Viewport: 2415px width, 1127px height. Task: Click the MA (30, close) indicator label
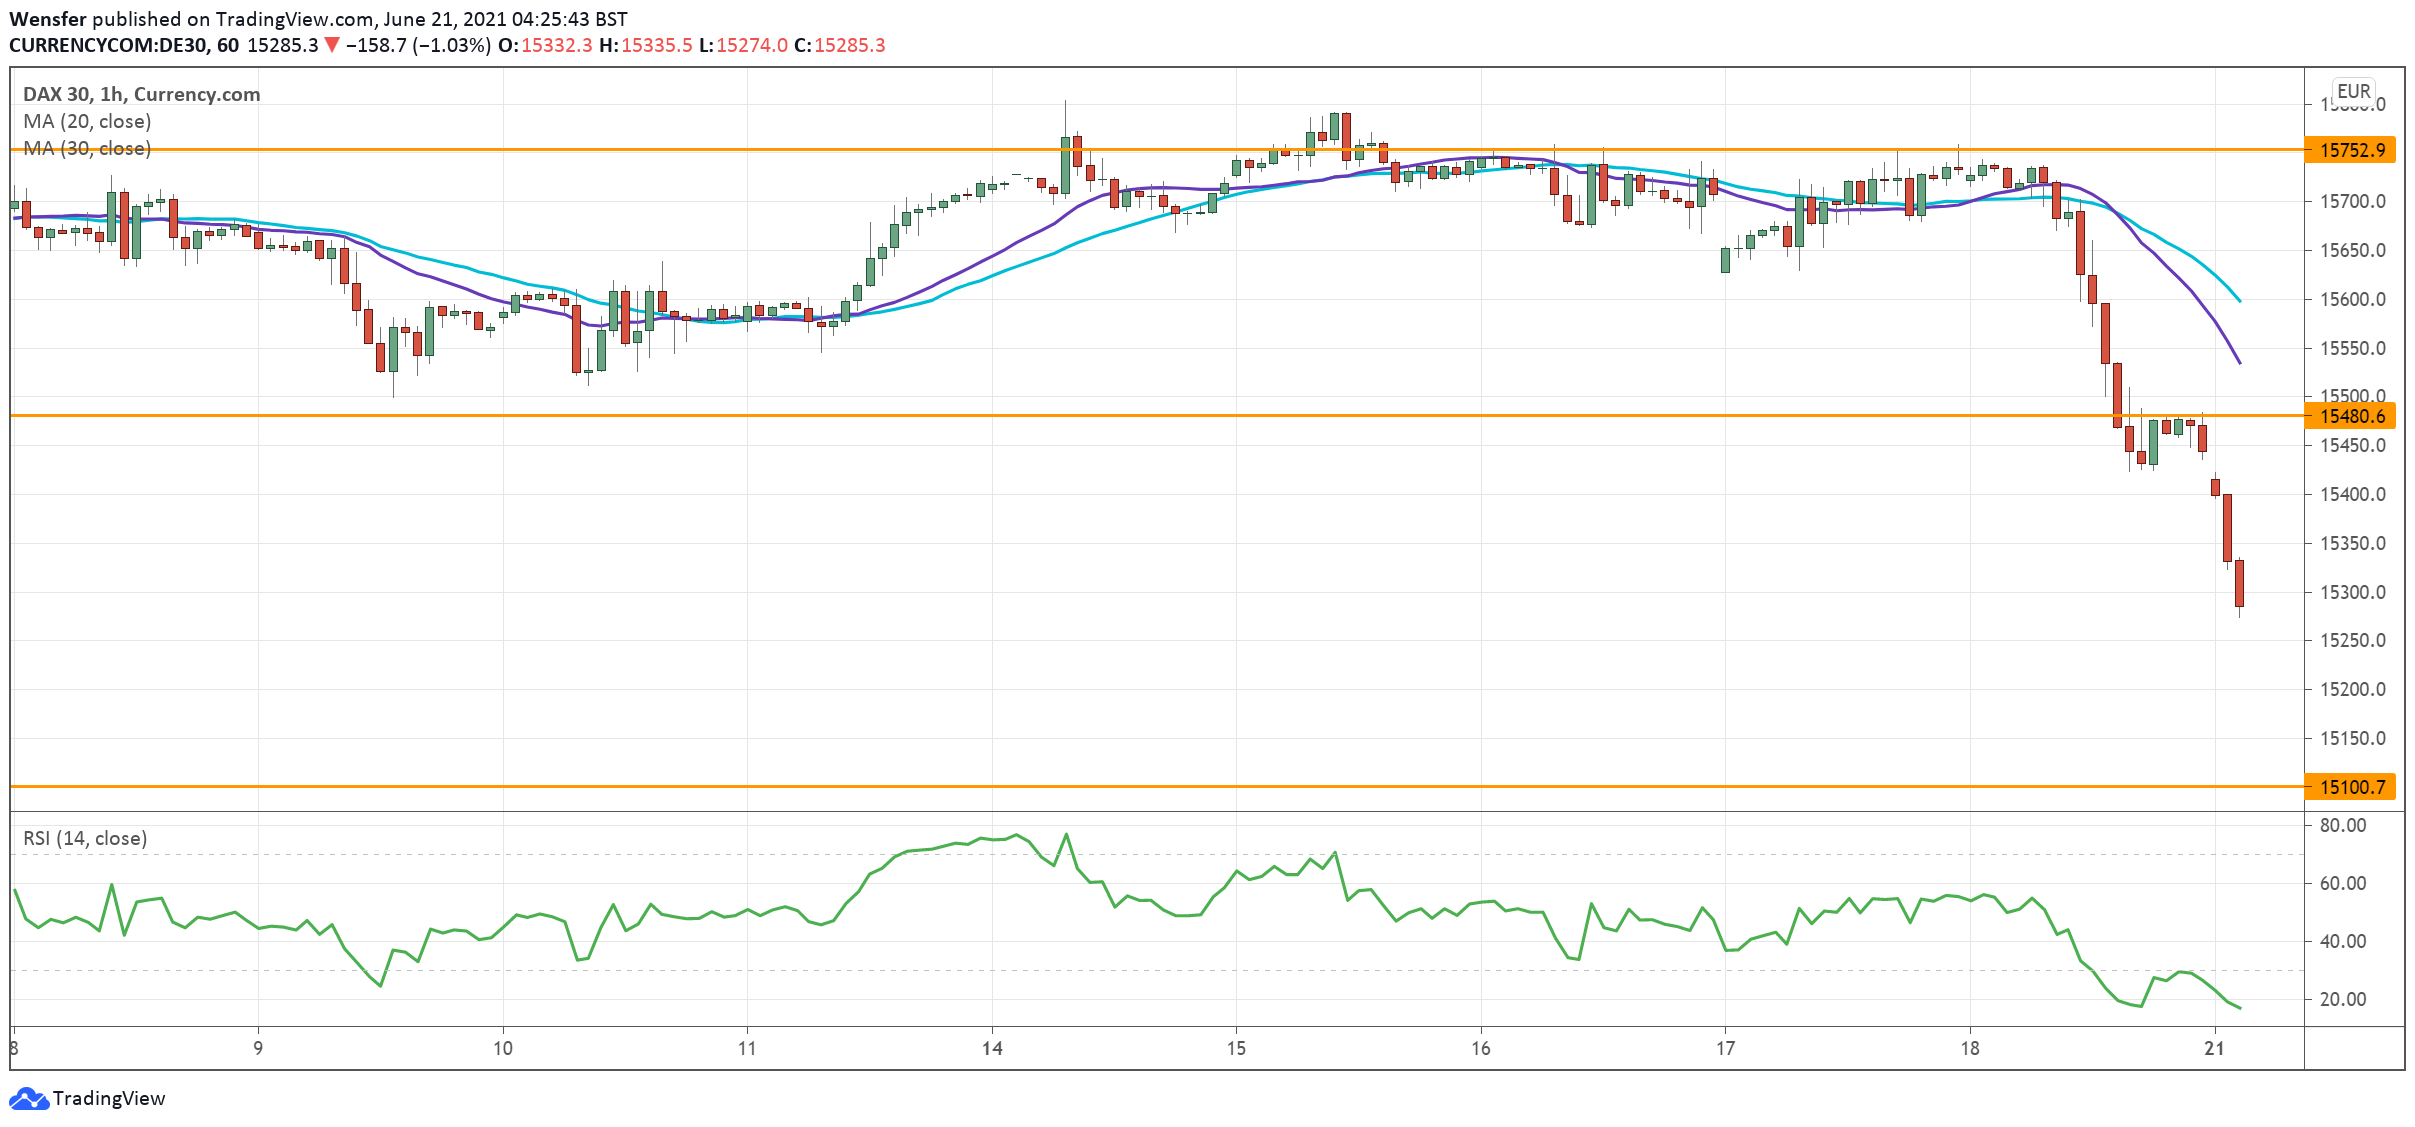(87, 148)
